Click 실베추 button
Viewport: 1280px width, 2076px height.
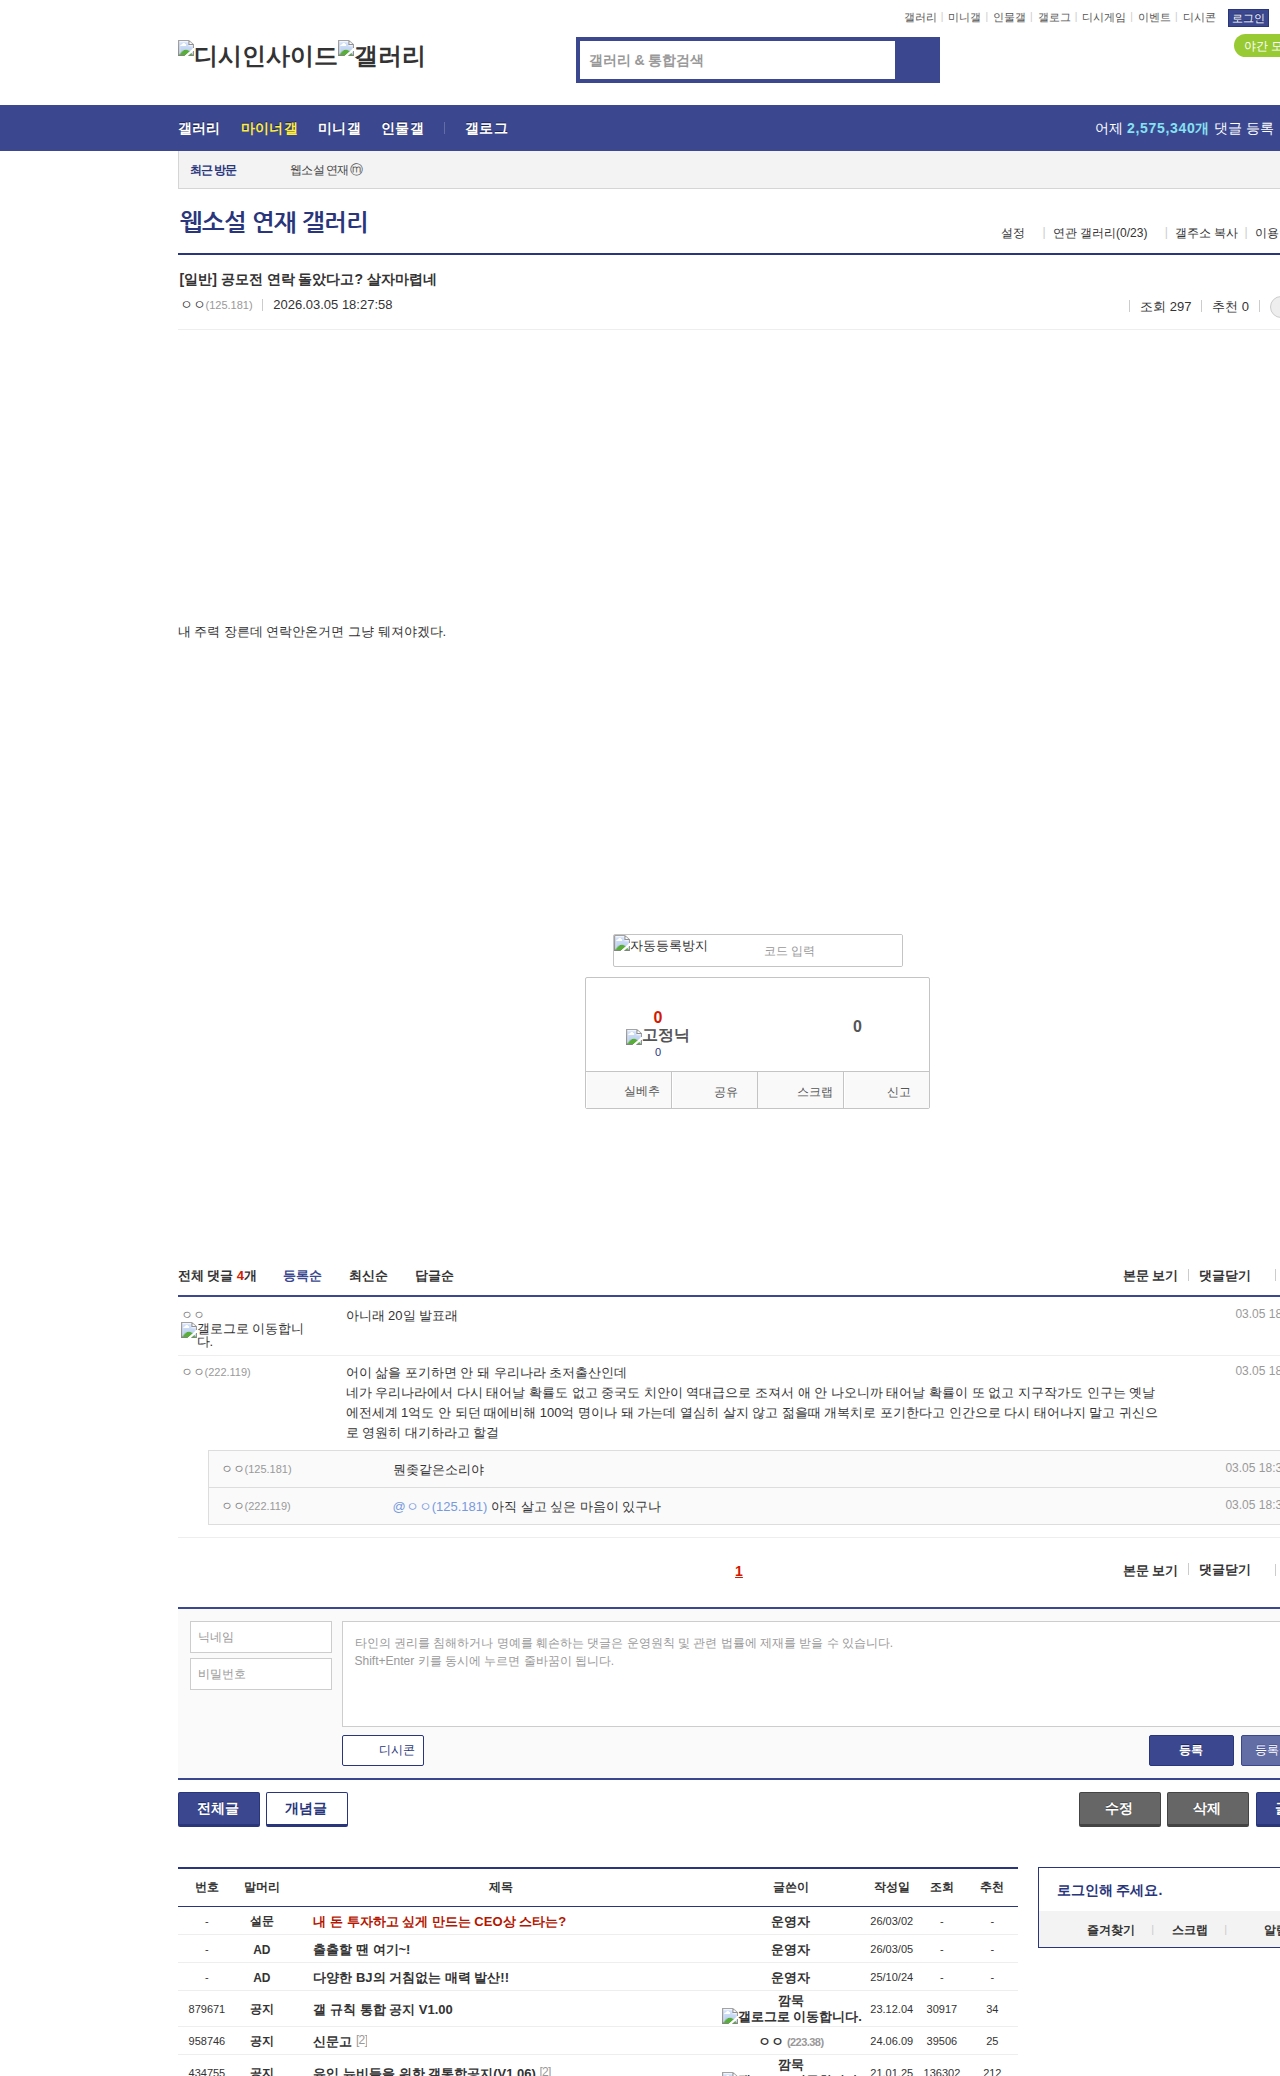[x=628, y=1091]
